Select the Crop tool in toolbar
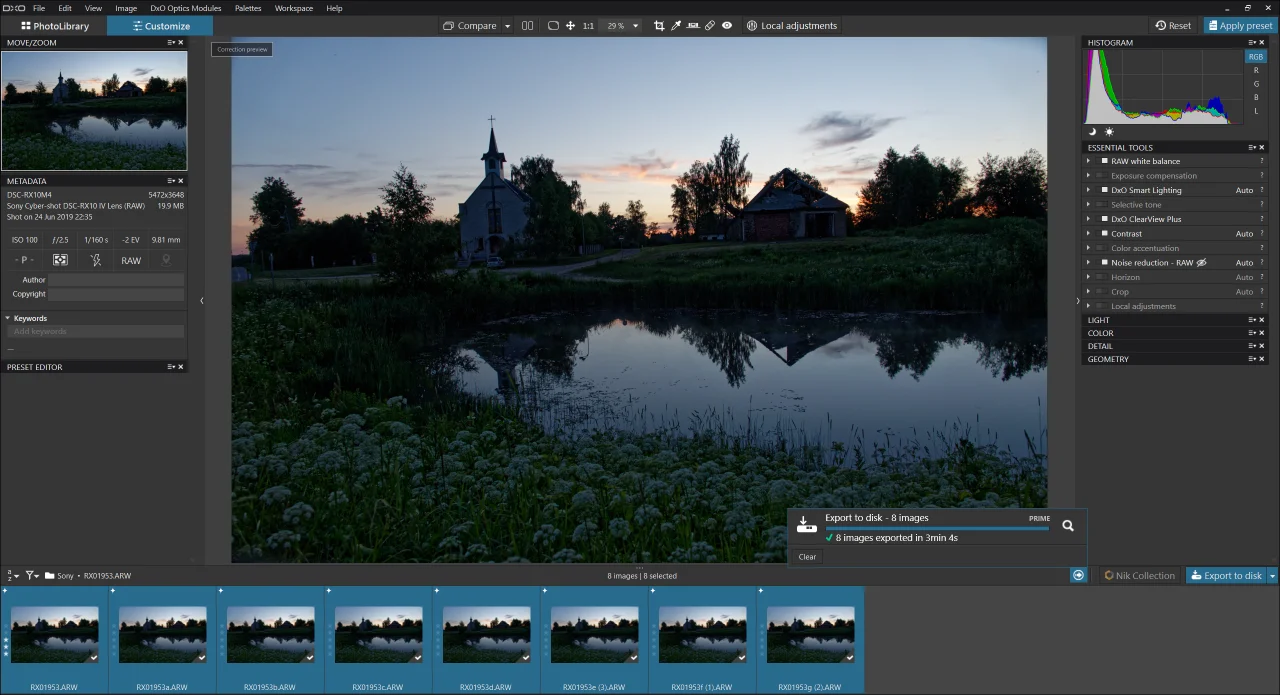This screenshot has height=695, width=1280. [x=659, y=25]
